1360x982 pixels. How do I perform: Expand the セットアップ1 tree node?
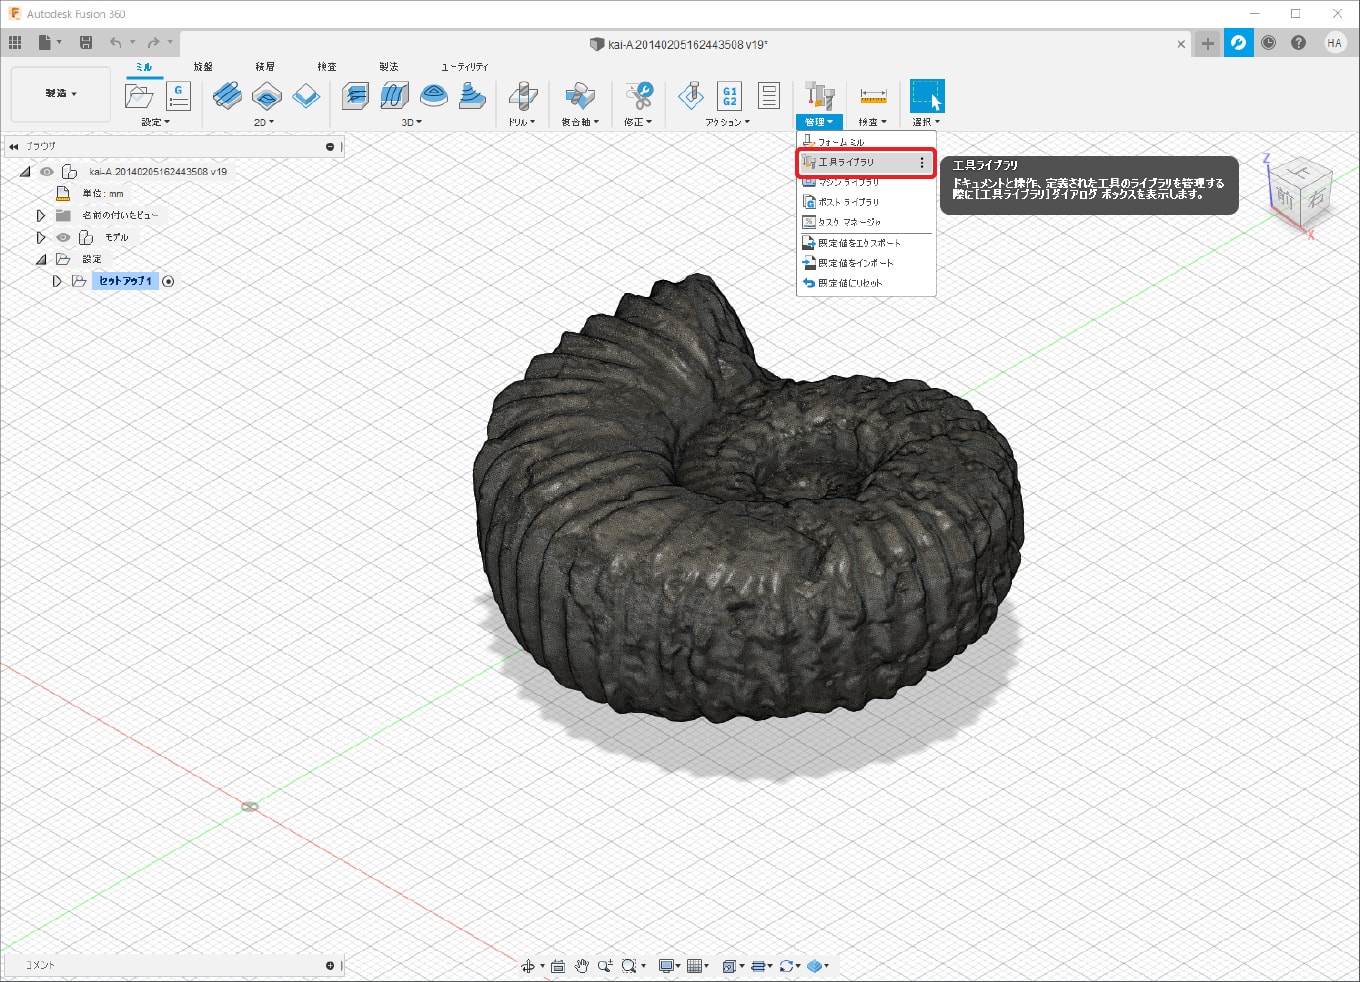pos(57,281)
